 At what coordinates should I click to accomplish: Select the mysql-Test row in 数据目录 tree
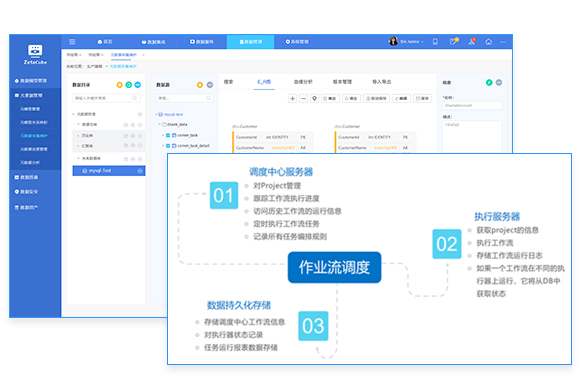pyautogui.click(x=109, y=171)
